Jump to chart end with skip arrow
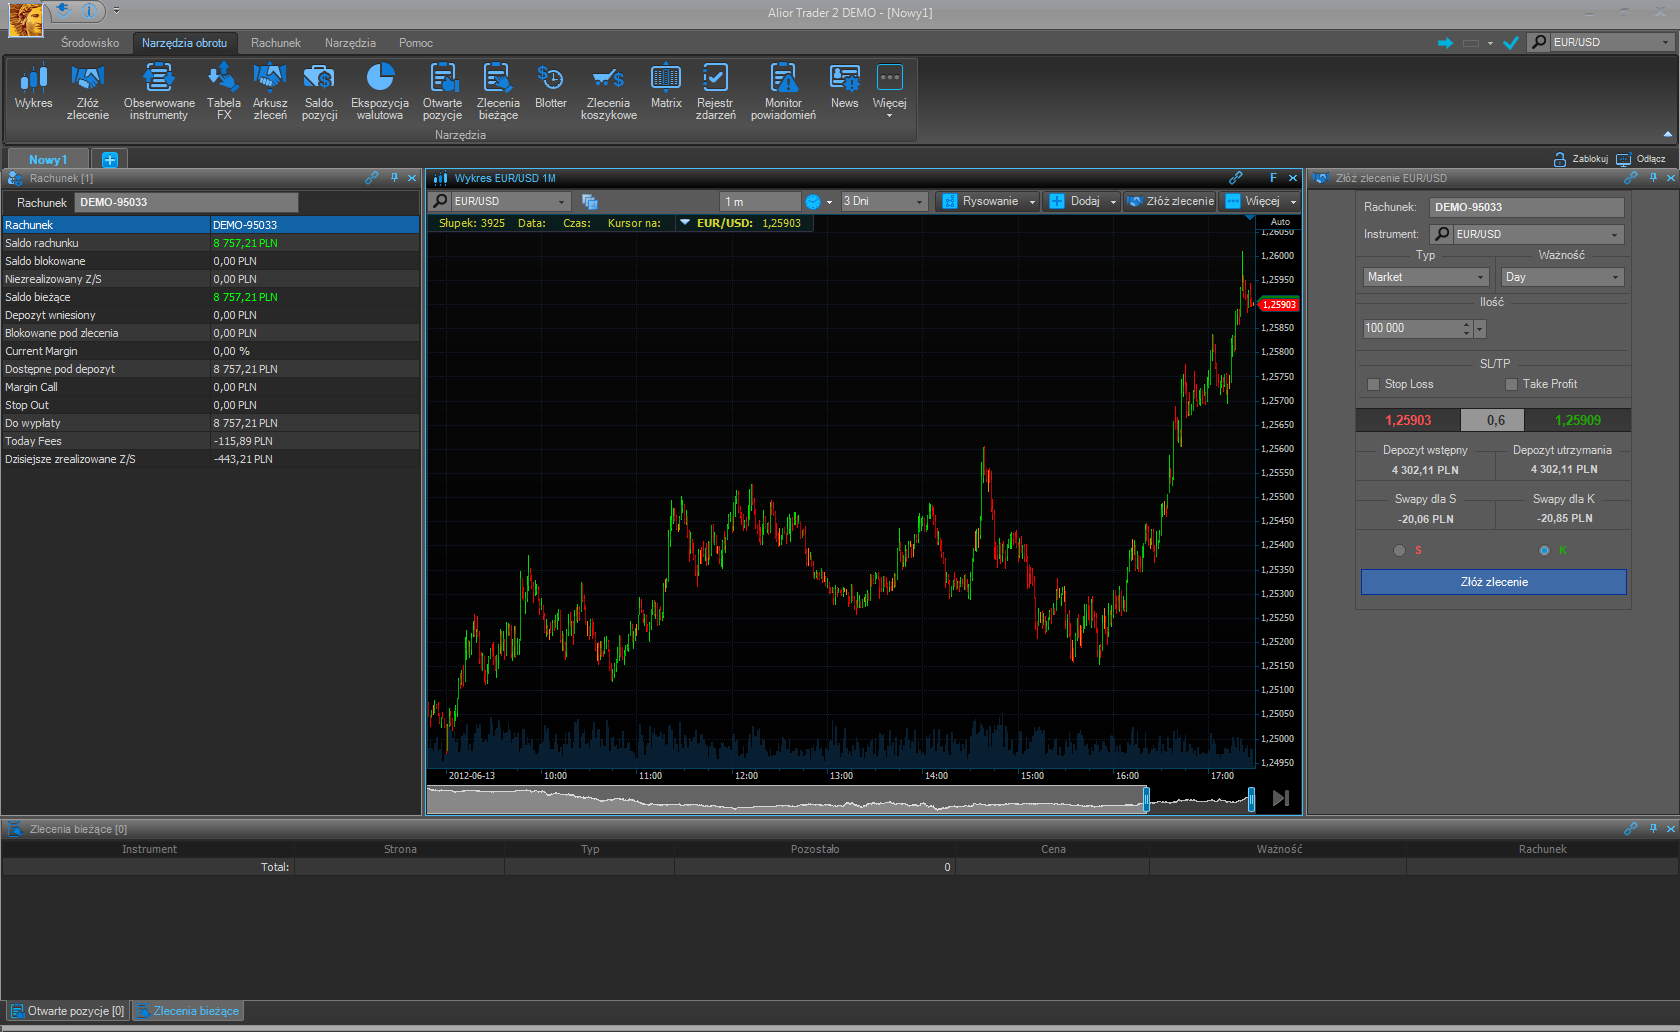Screen dimensions: 1680x1032 [x=1280, y=798]
